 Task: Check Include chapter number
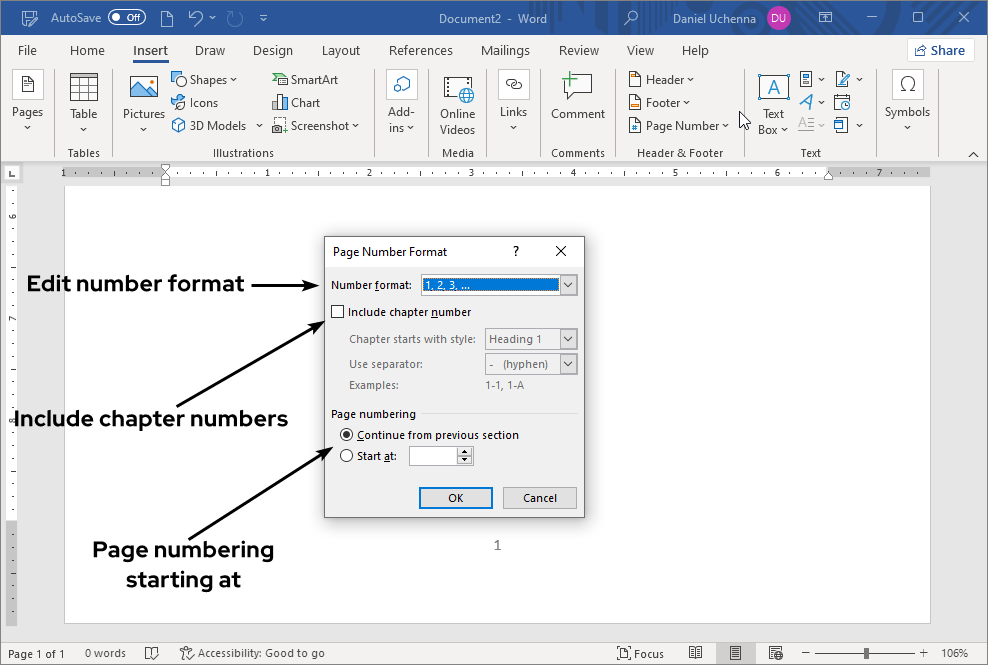tap(337, 311)
